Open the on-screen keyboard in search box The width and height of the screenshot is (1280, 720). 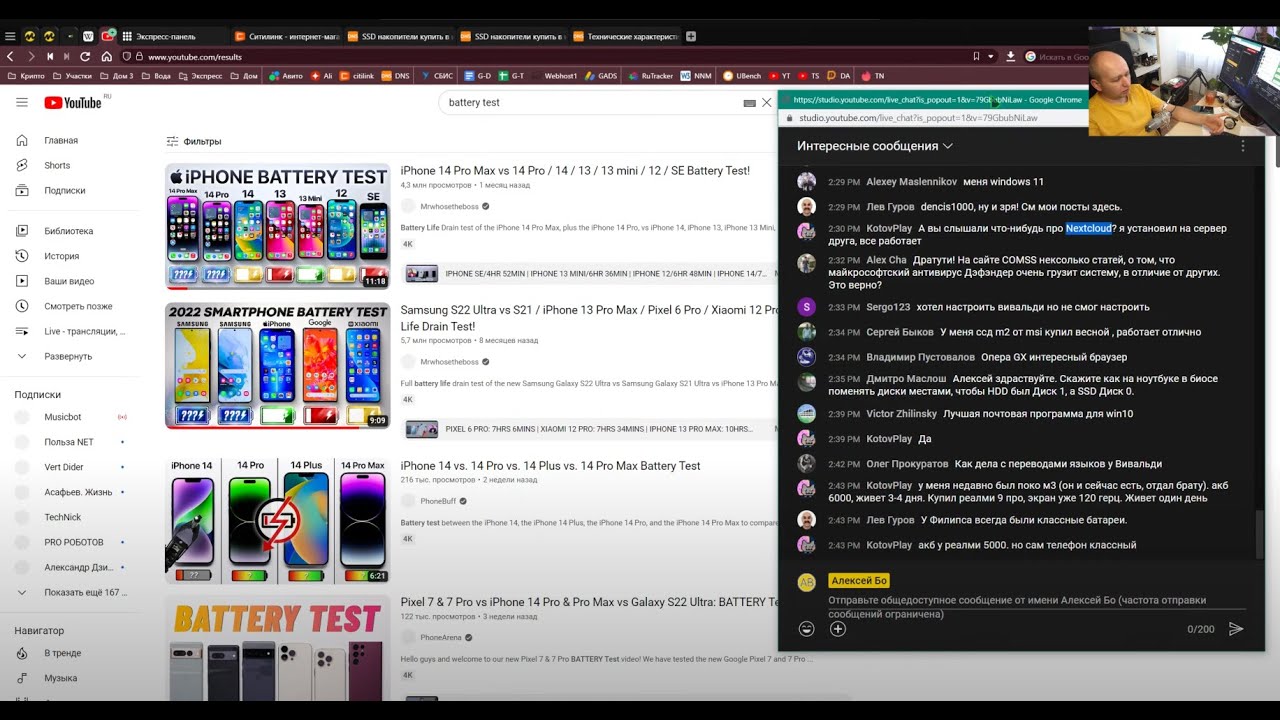click(x=750, y=103)
